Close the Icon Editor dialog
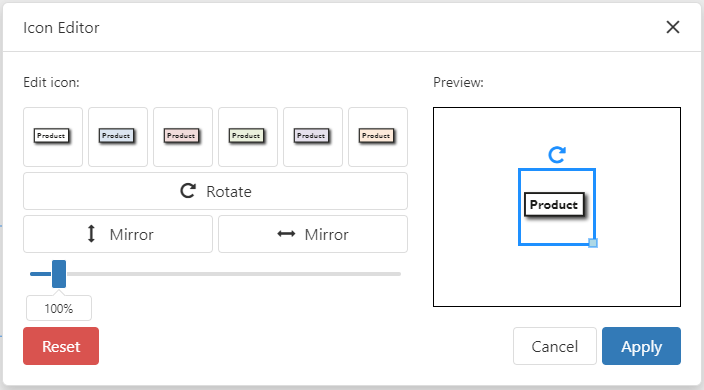This screenshot has height=390, width=704. coord(673,27)
